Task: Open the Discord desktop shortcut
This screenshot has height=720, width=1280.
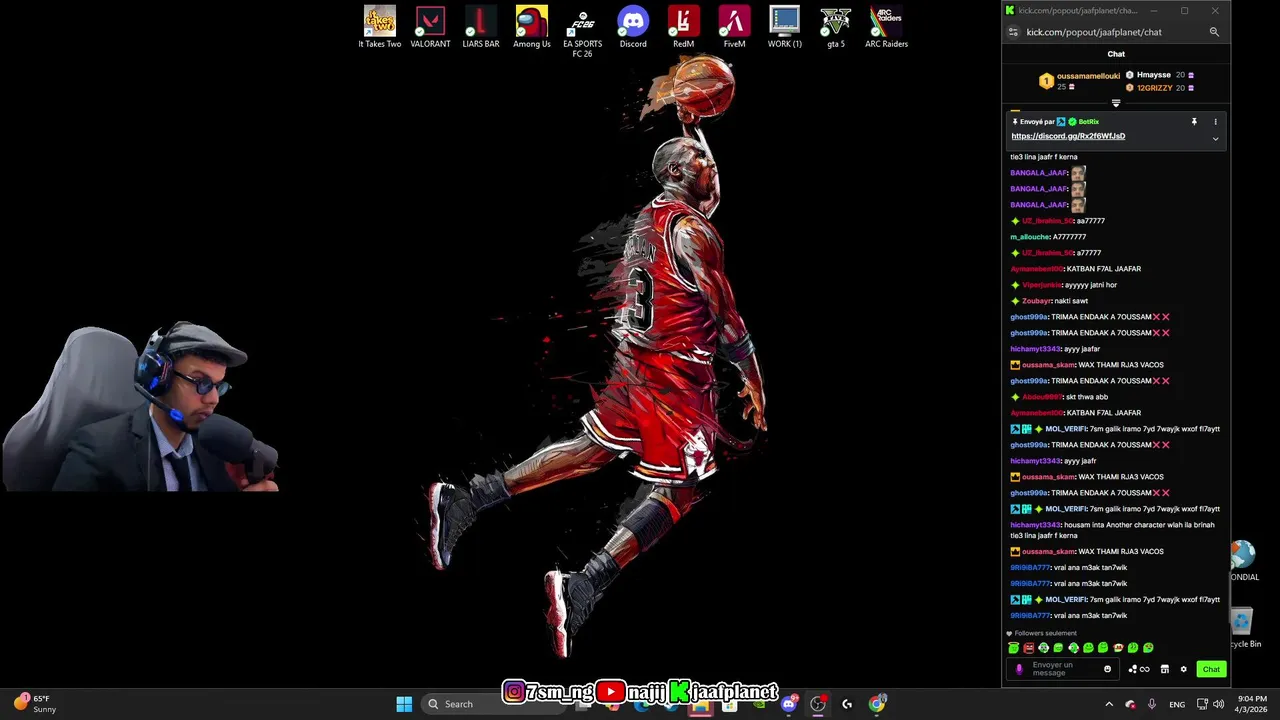Action: [x=633, y=27]
